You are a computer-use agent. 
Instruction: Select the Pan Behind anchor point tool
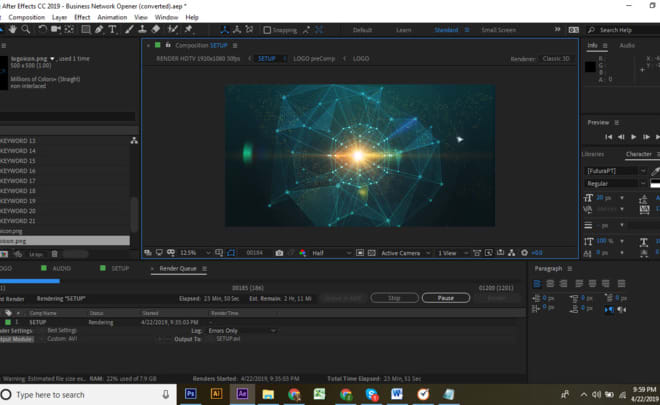point(69,29)
